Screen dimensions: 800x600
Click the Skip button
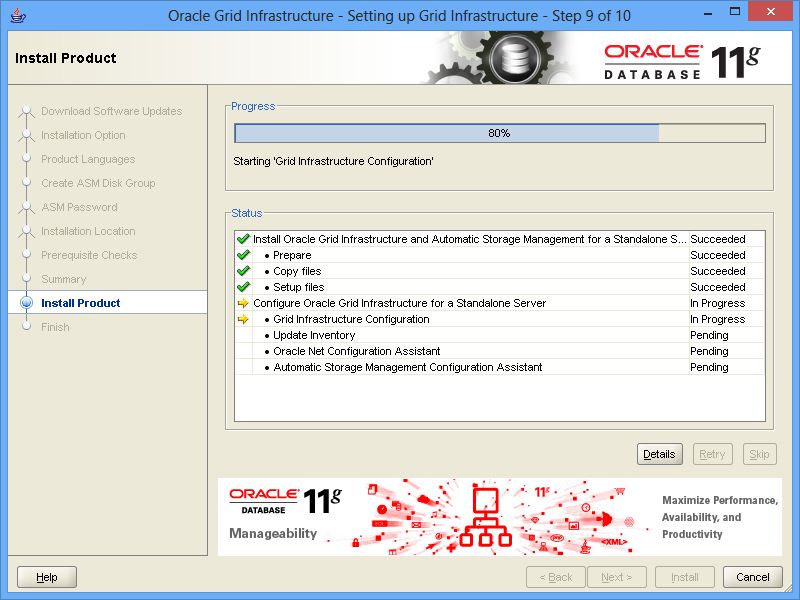coord(759,454)
